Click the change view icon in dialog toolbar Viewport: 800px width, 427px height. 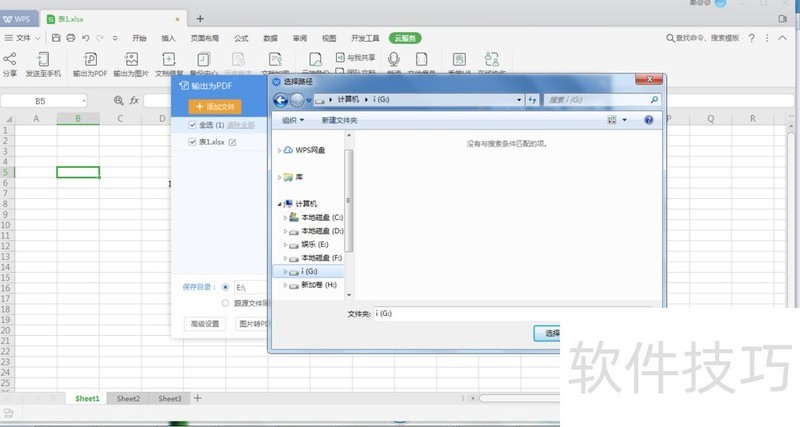coord(612,120)
